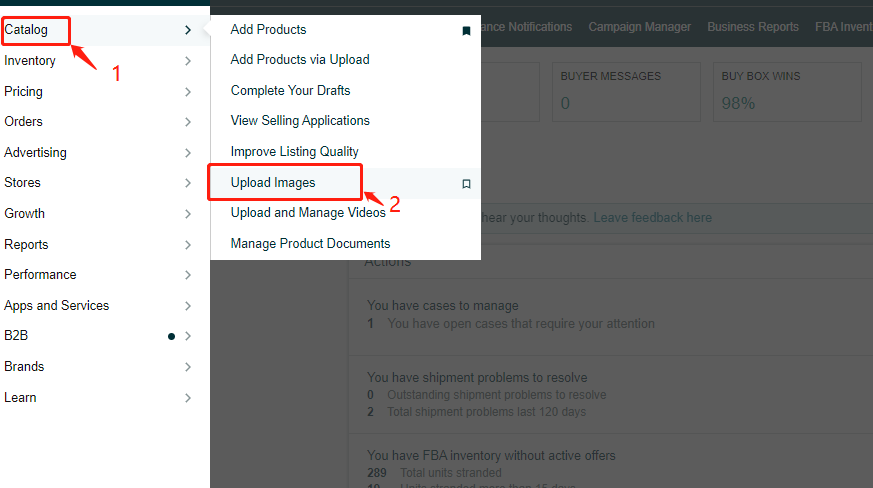Select View Selling Applications
The width and height of the screenshot is (873, 488).
pos(300,120)
